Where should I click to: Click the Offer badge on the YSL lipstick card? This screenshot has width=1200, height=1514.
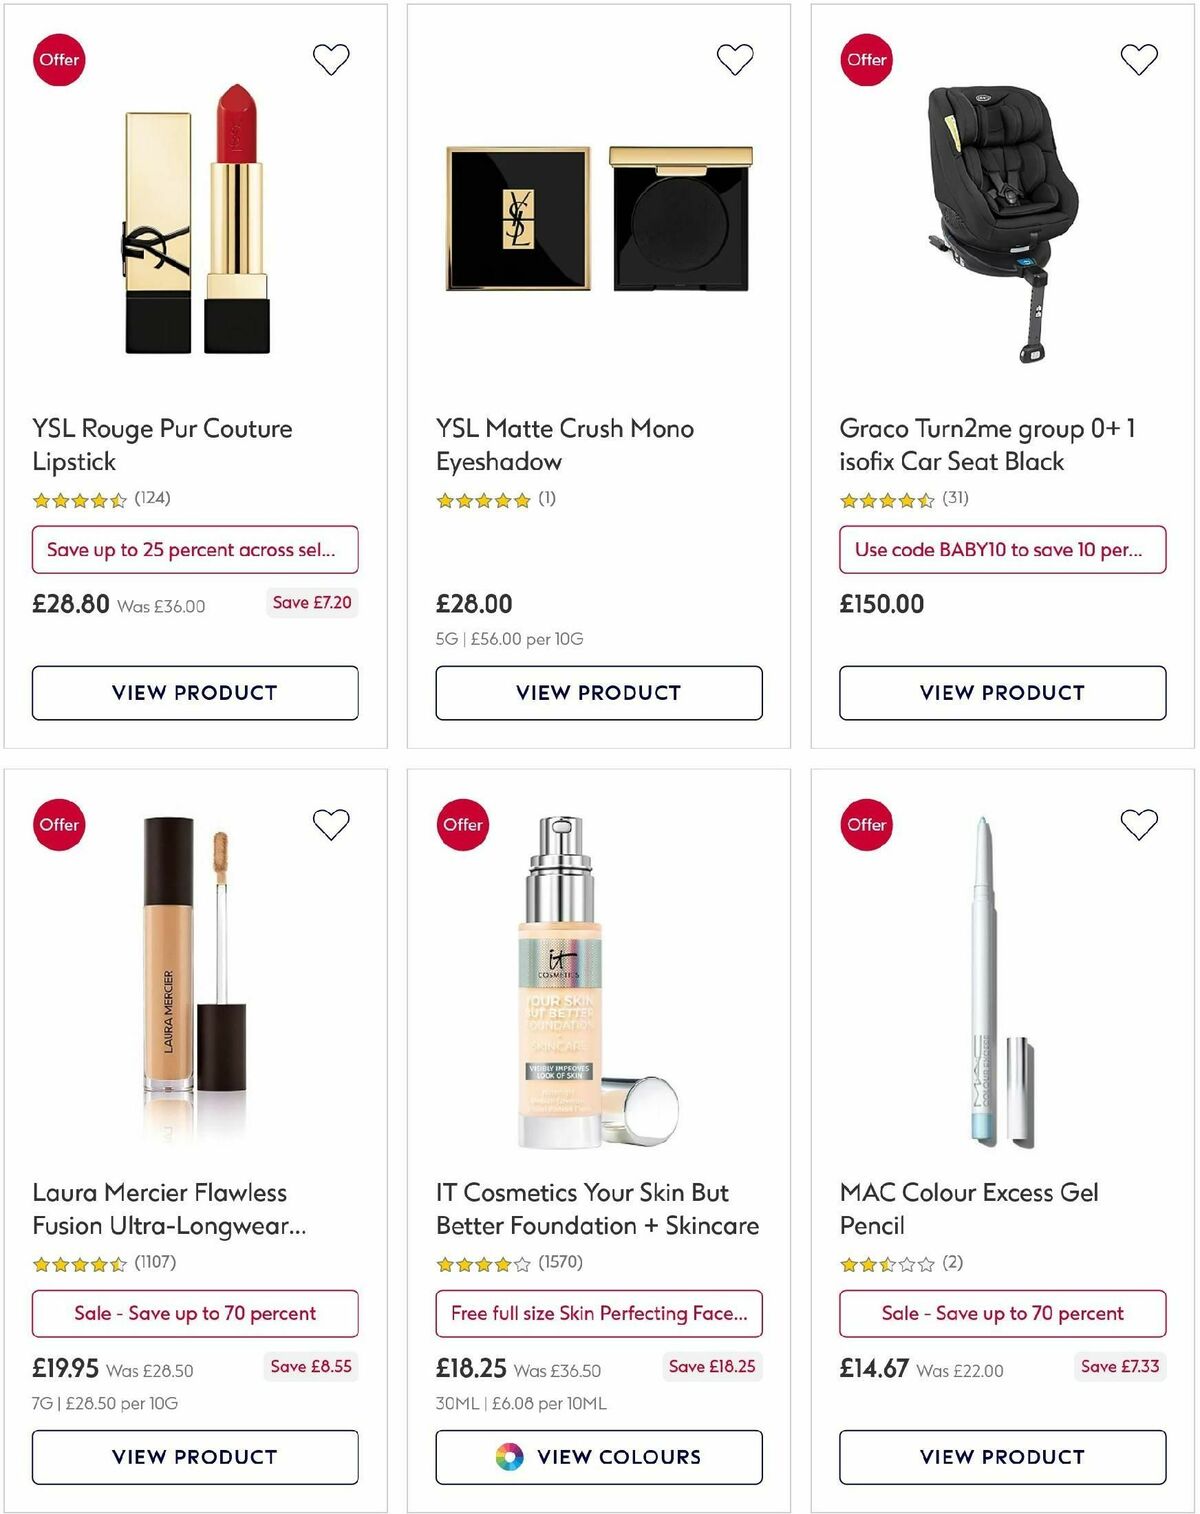[59, 59]
